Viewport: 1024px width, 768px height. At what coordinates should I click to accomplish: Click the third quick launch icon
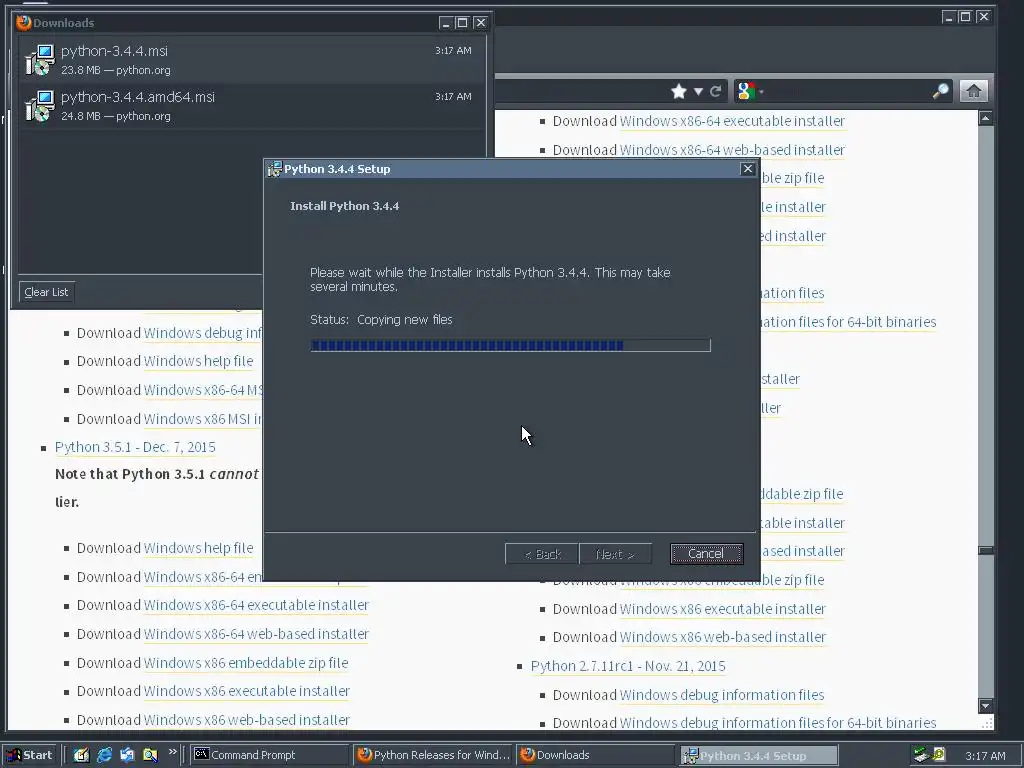[x=127, y=755]
